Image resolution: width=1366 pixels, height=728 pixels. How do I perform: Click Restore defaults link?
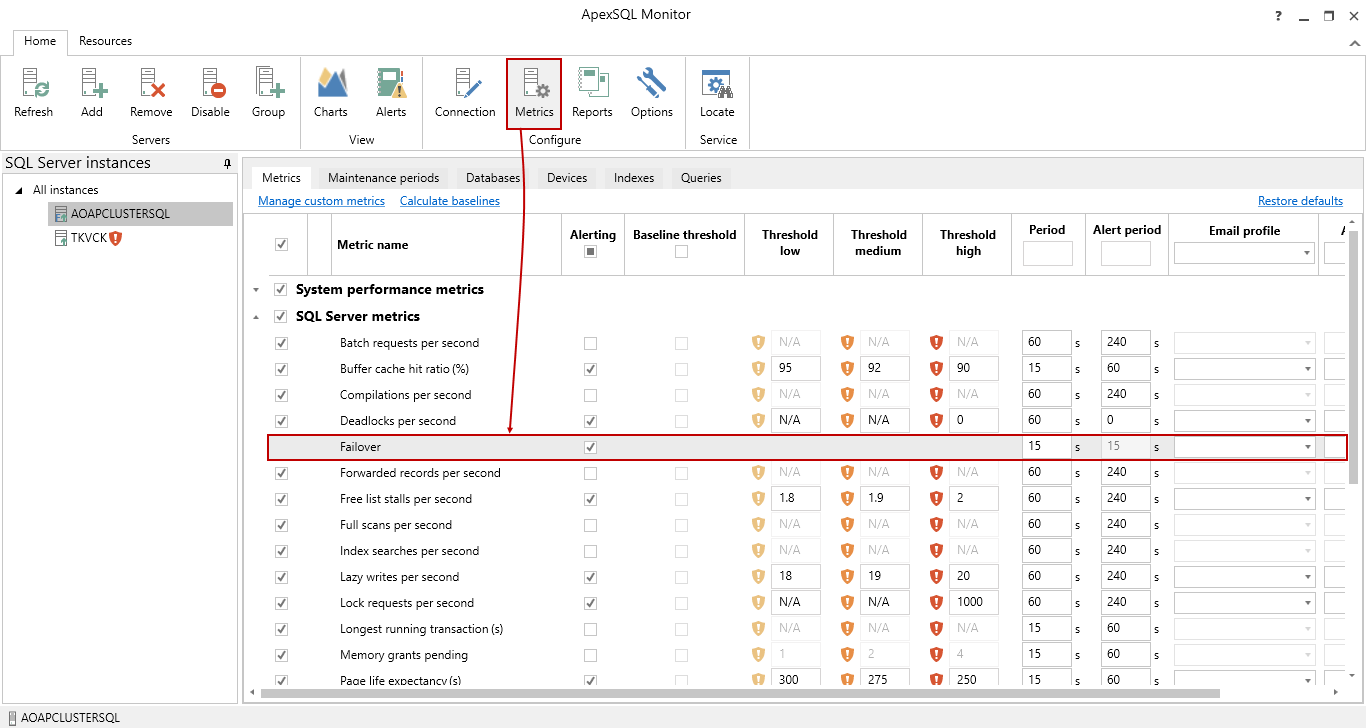[x=1300, y=201]
